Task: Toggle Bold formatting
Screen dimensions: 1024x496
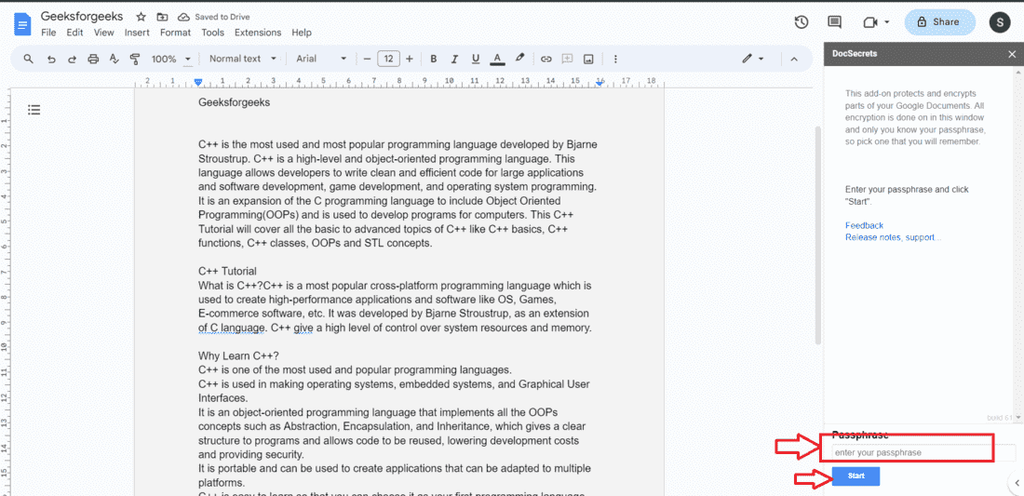Action: [434, 59]
